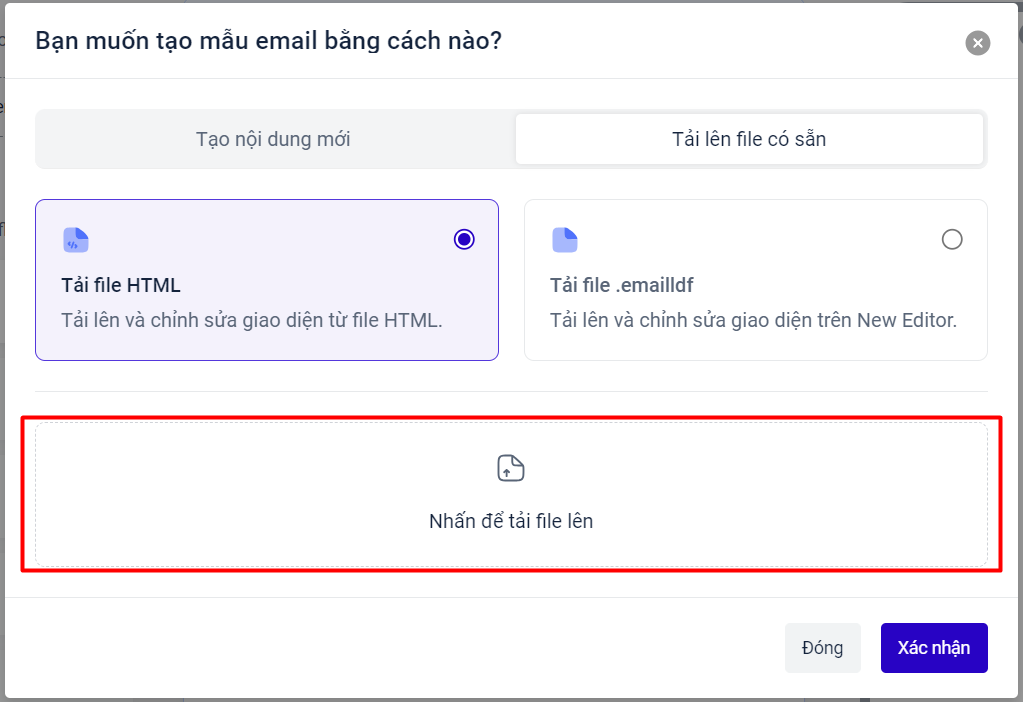1023x702 pixels.
Task: Click the HTML upload description text
Action: pyautogui.click(x=252, y=320)
